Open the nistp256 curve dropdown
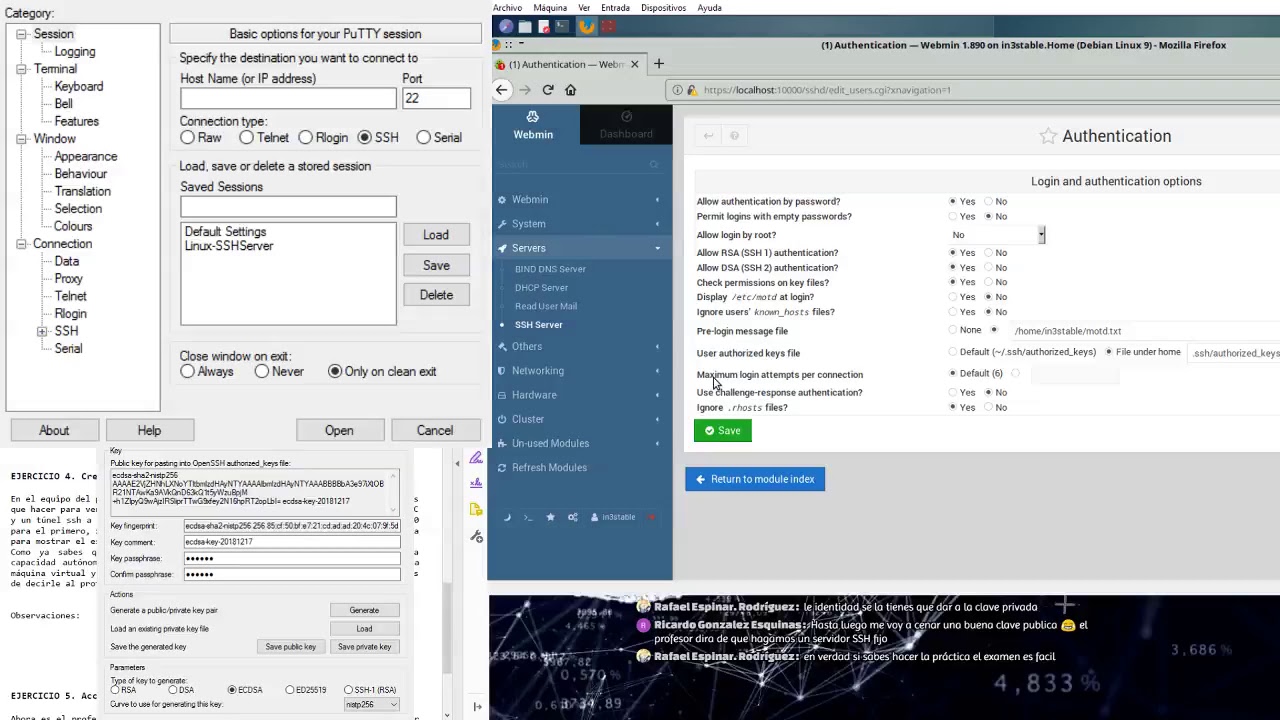Screen dimensions: 1280x720 coord(371,705)
